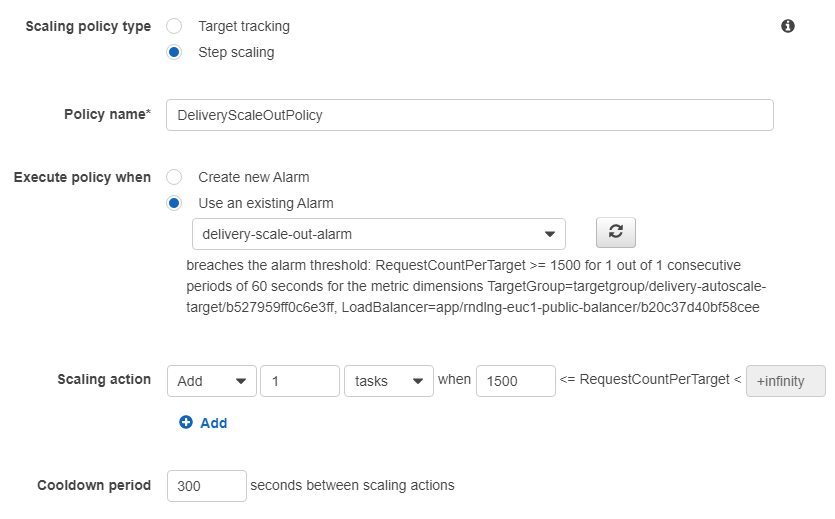Click the 1500 lower bound field
The width and height of the screenshot is (835, 519).
click(x=515, y=381)
